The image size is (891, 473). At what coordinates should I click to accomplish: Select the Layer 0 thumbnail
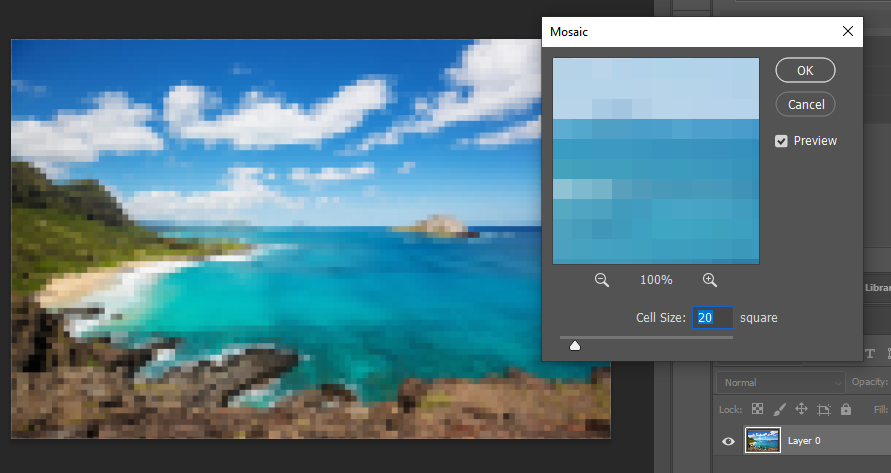(762, 440)
